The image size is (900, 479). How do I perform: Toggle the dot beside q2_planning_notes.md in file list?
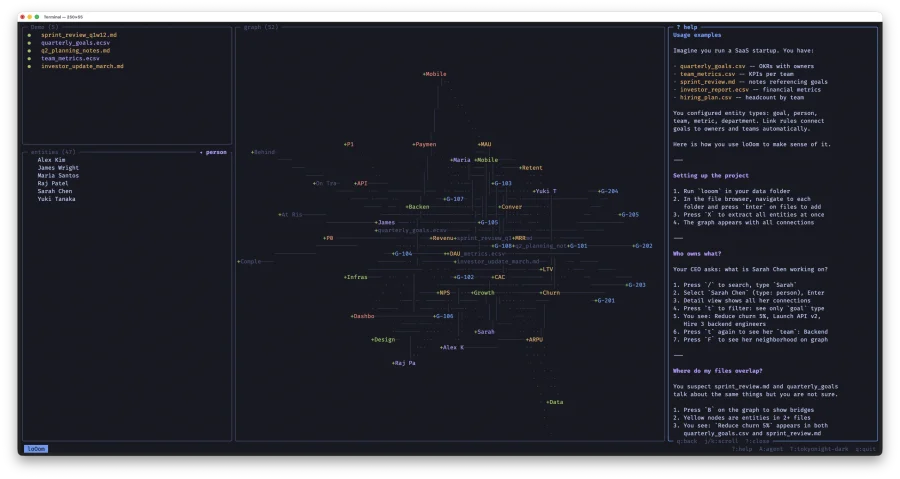[29, 51]
